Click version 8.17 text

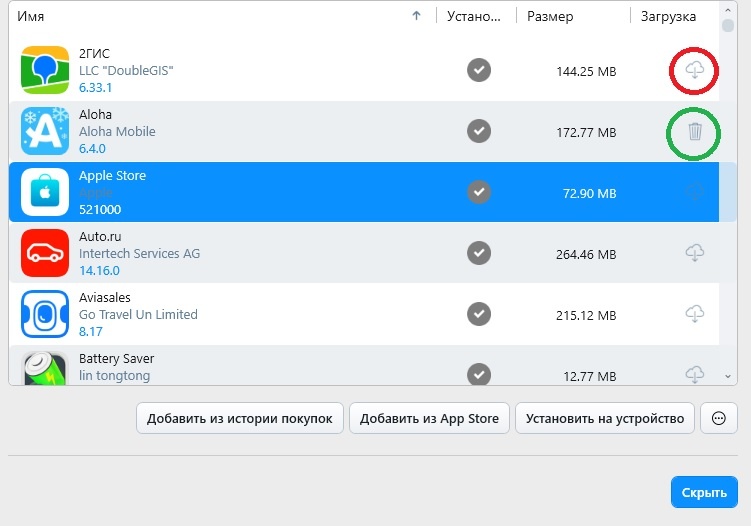point(91,332)
